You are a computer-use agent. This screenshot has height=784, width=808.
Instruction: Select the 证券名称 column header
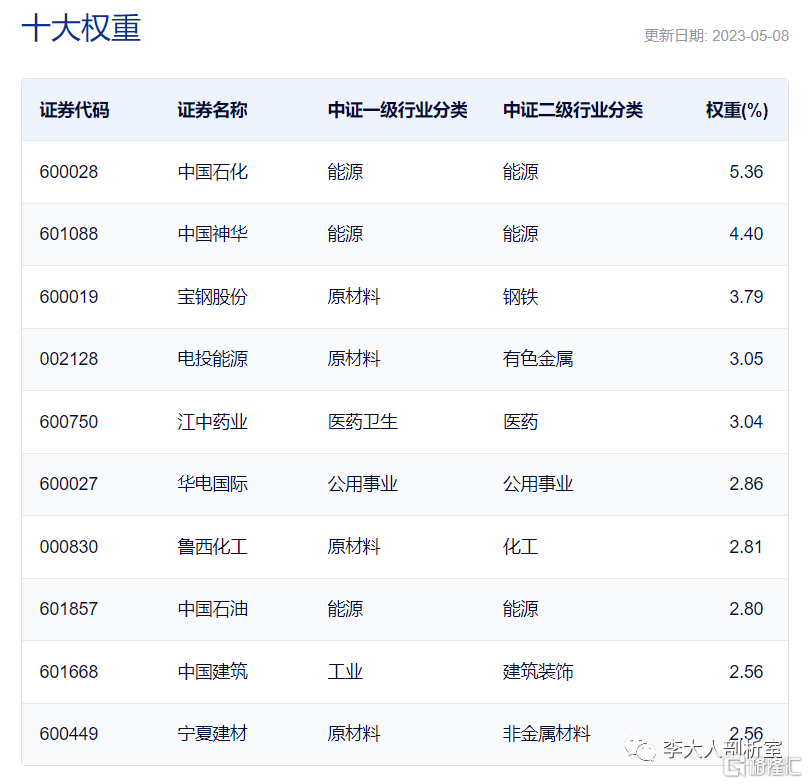coord(212,110)
